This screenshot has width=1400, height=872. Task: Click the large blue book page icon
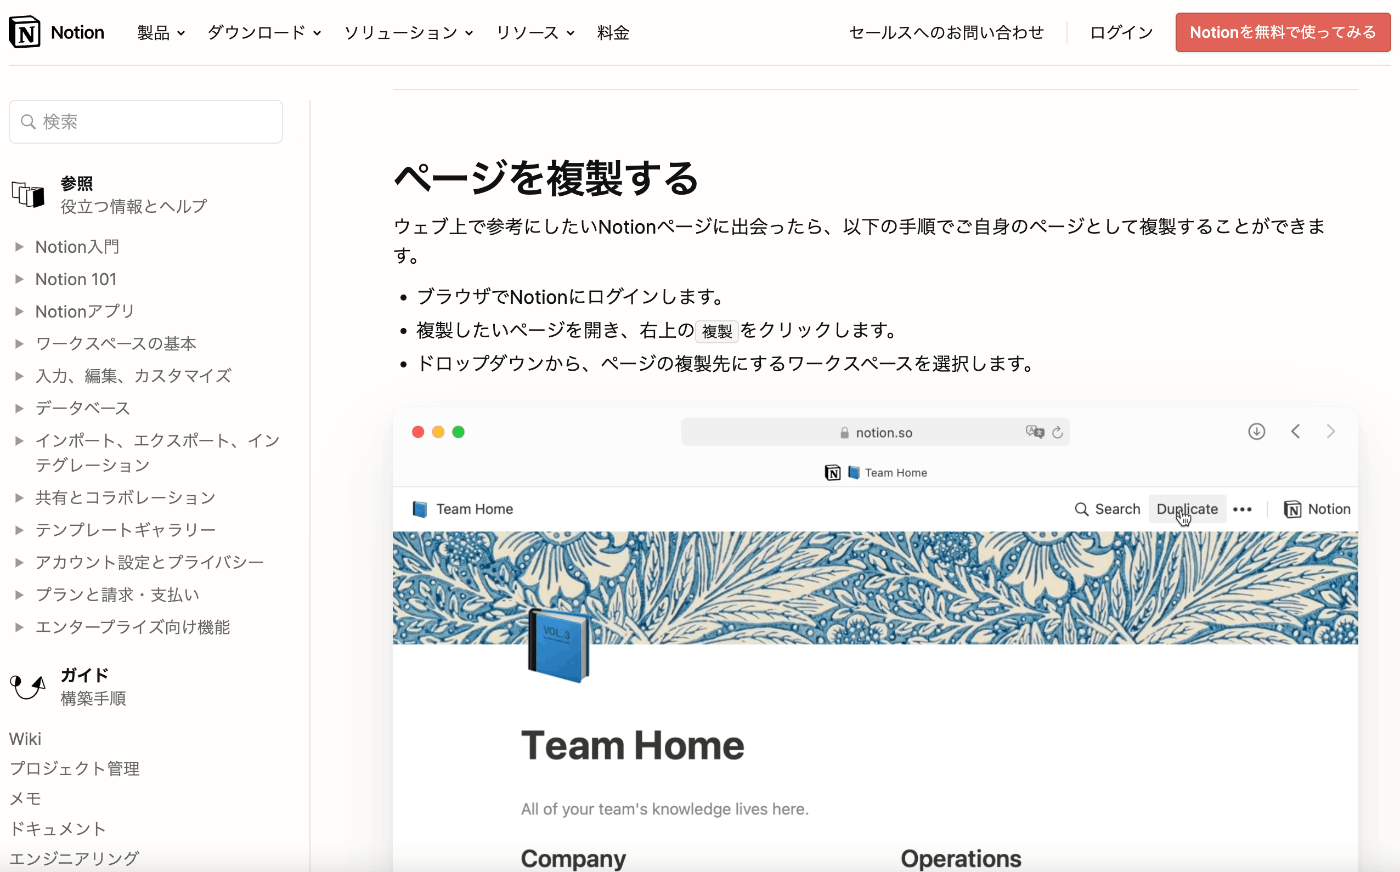click(559, 646)
